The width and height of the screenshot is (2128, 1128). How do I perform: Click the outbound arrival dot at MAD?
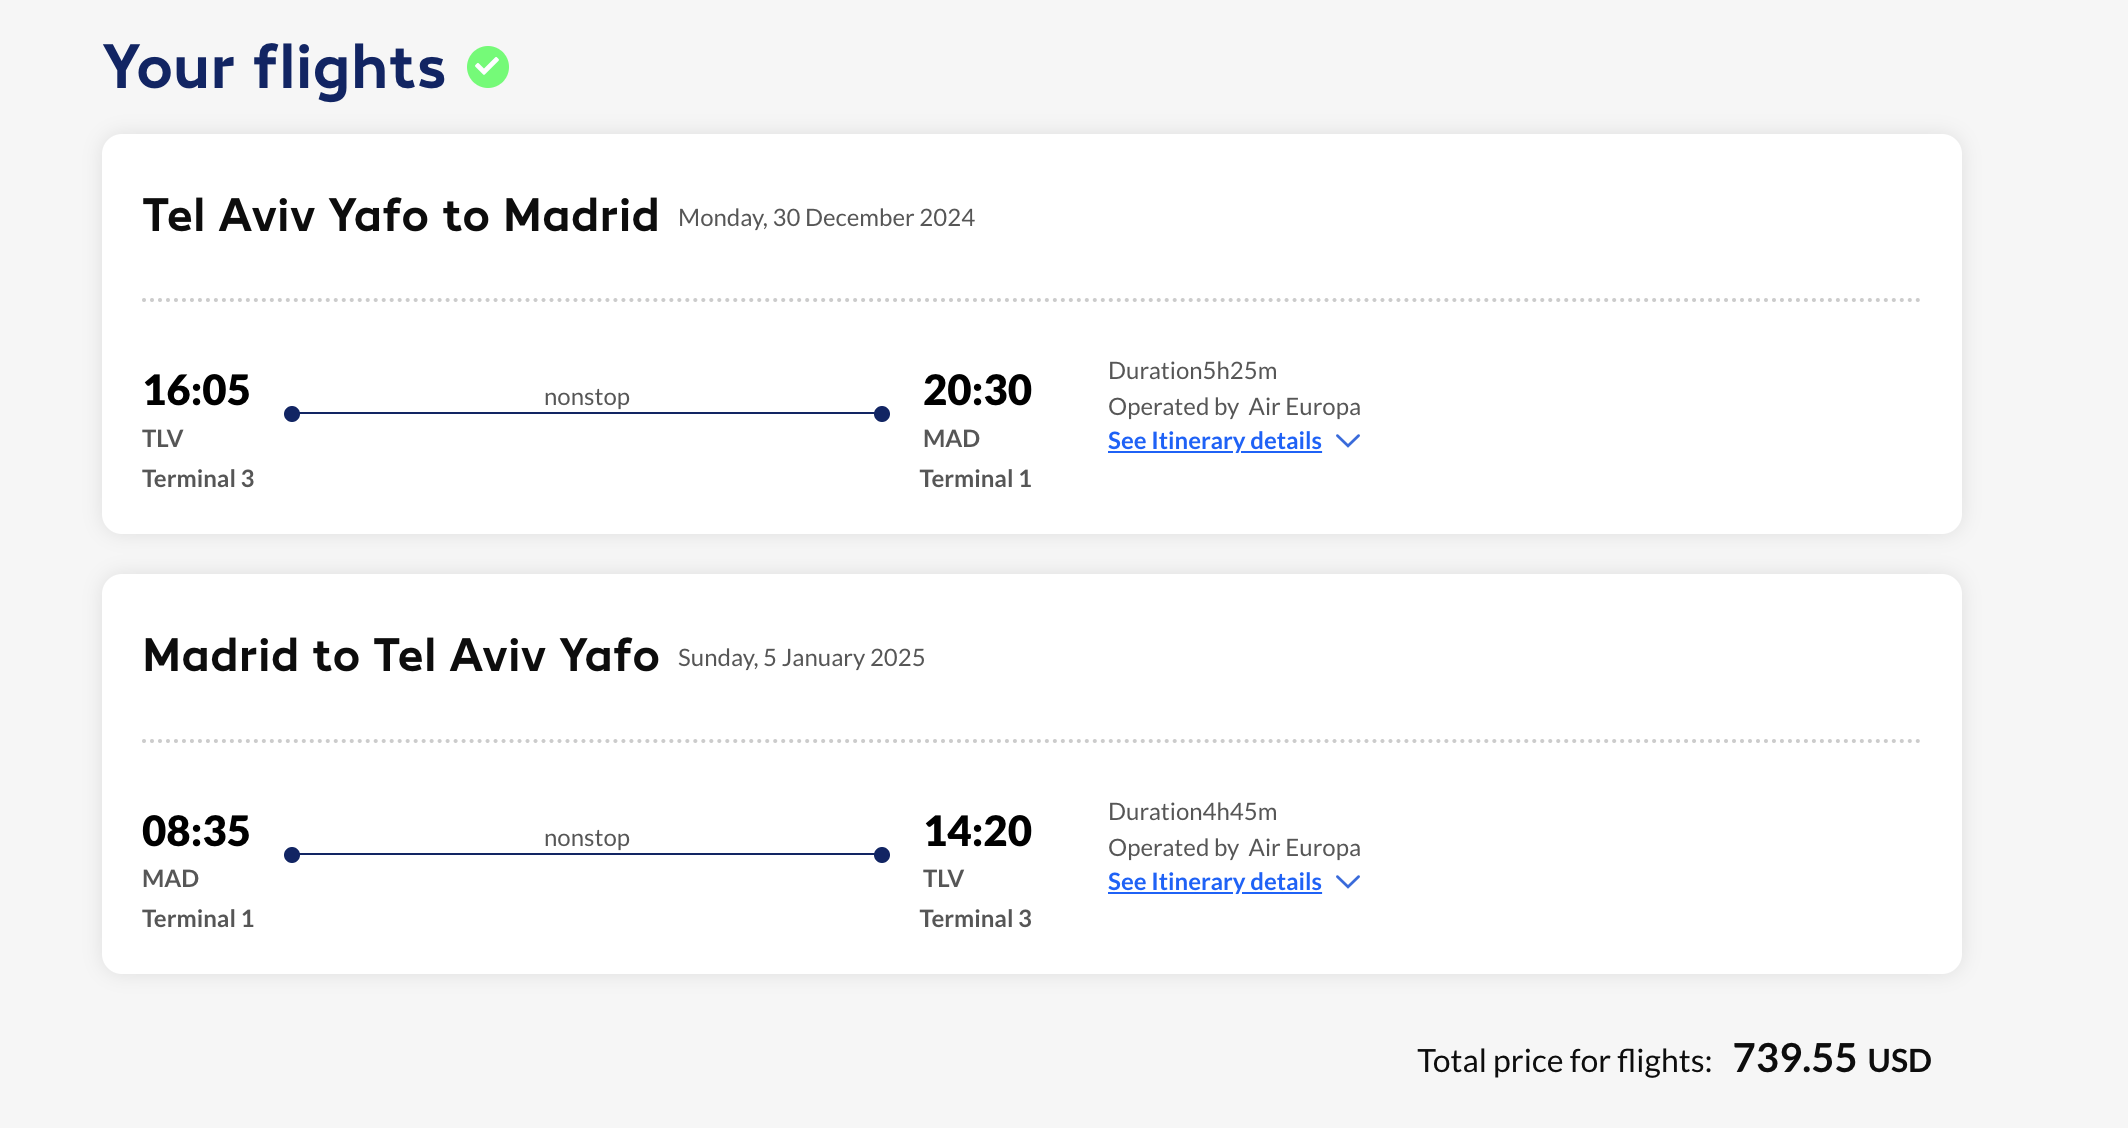click(882, 414)
